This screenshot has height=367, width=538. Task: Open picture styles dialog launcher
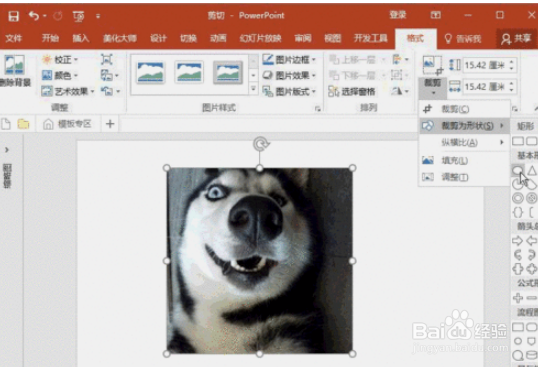(318, 108)
